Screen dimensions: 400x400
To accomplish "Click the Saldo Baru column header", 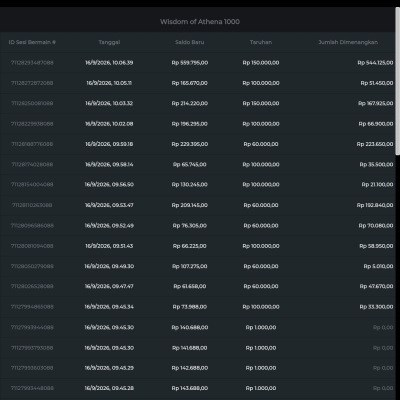I will [190, 42].
